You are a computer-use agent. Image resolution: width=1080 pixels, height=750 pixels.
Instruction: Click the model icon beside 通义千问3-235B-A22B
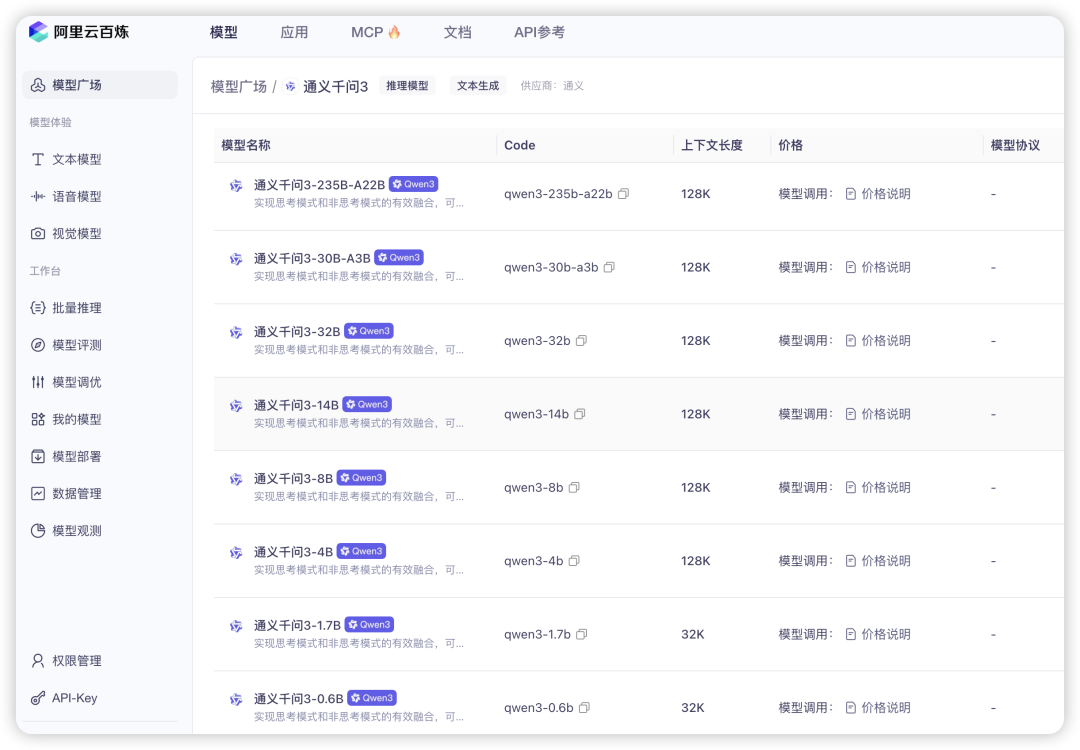point(236,185)
